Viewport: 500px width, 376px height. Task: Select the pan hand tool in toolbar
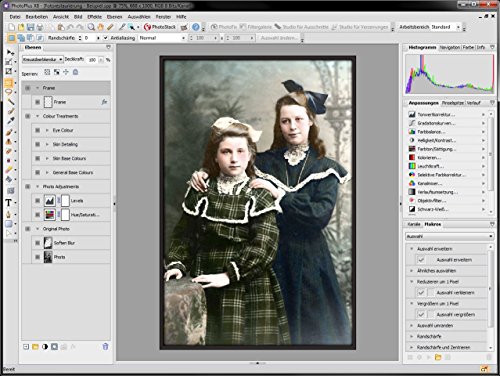pyautogui.click(x=100, y=27)
